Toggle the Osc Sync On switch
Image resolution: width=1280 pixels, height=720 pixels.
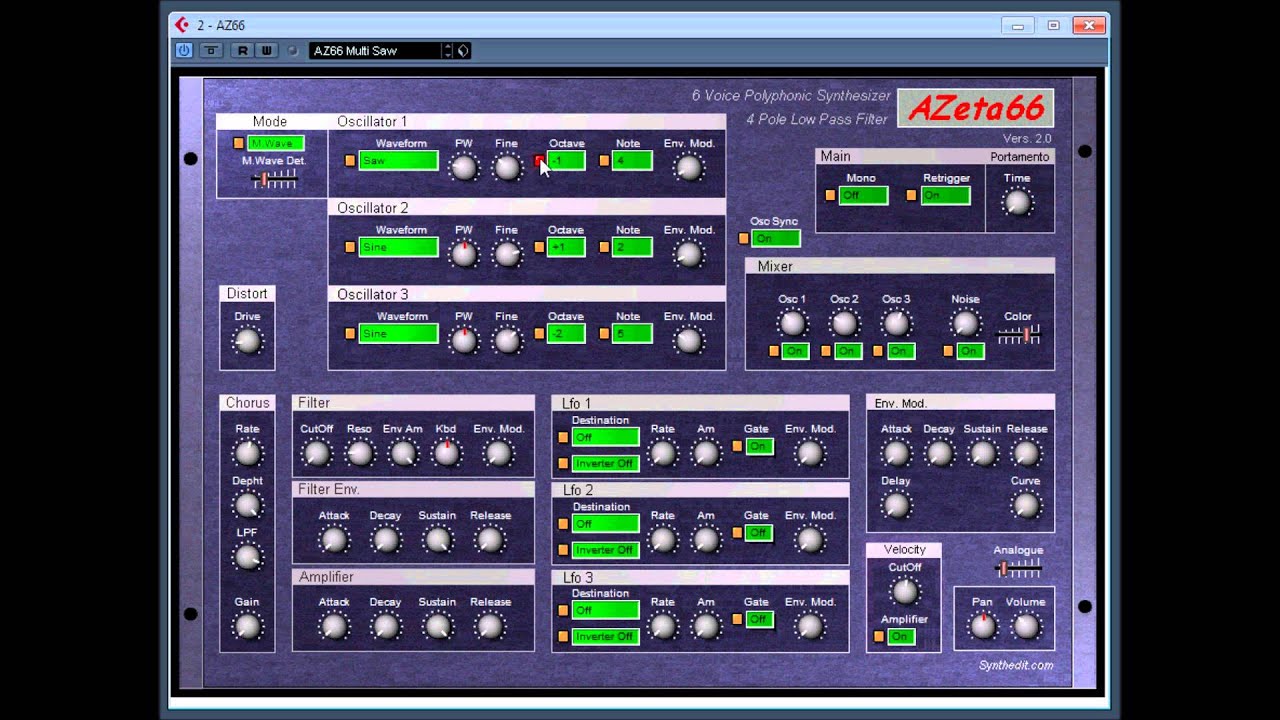click(x=776, y=238)
